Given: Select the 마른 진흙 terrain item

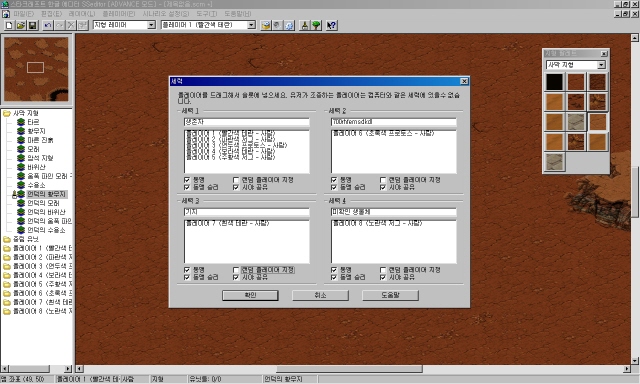Looking at the screenshot, I should (40, 140).
